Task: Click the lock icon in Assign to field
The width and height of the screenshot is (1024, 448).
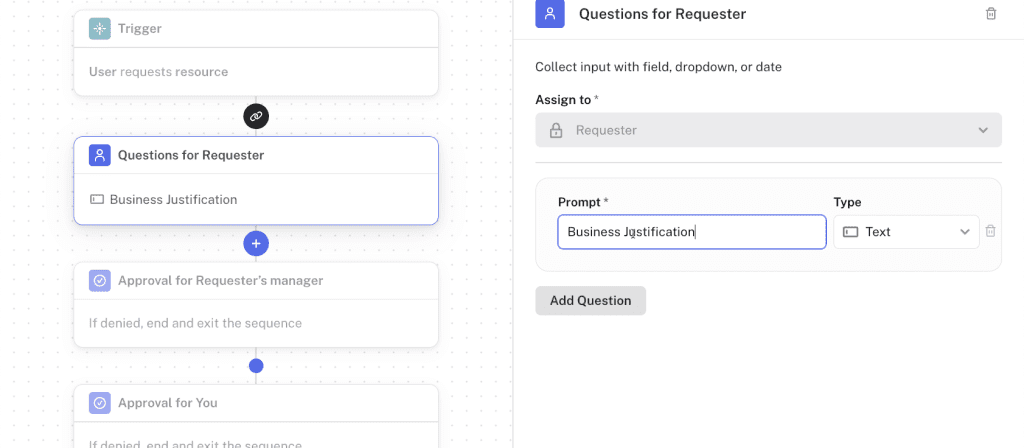Action: click(556, 130)
